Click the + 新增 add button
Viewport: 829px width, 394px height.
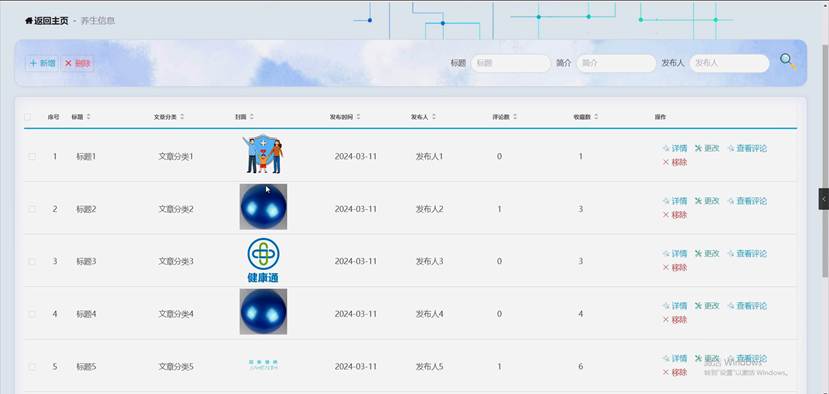click(x=42, y=63)
